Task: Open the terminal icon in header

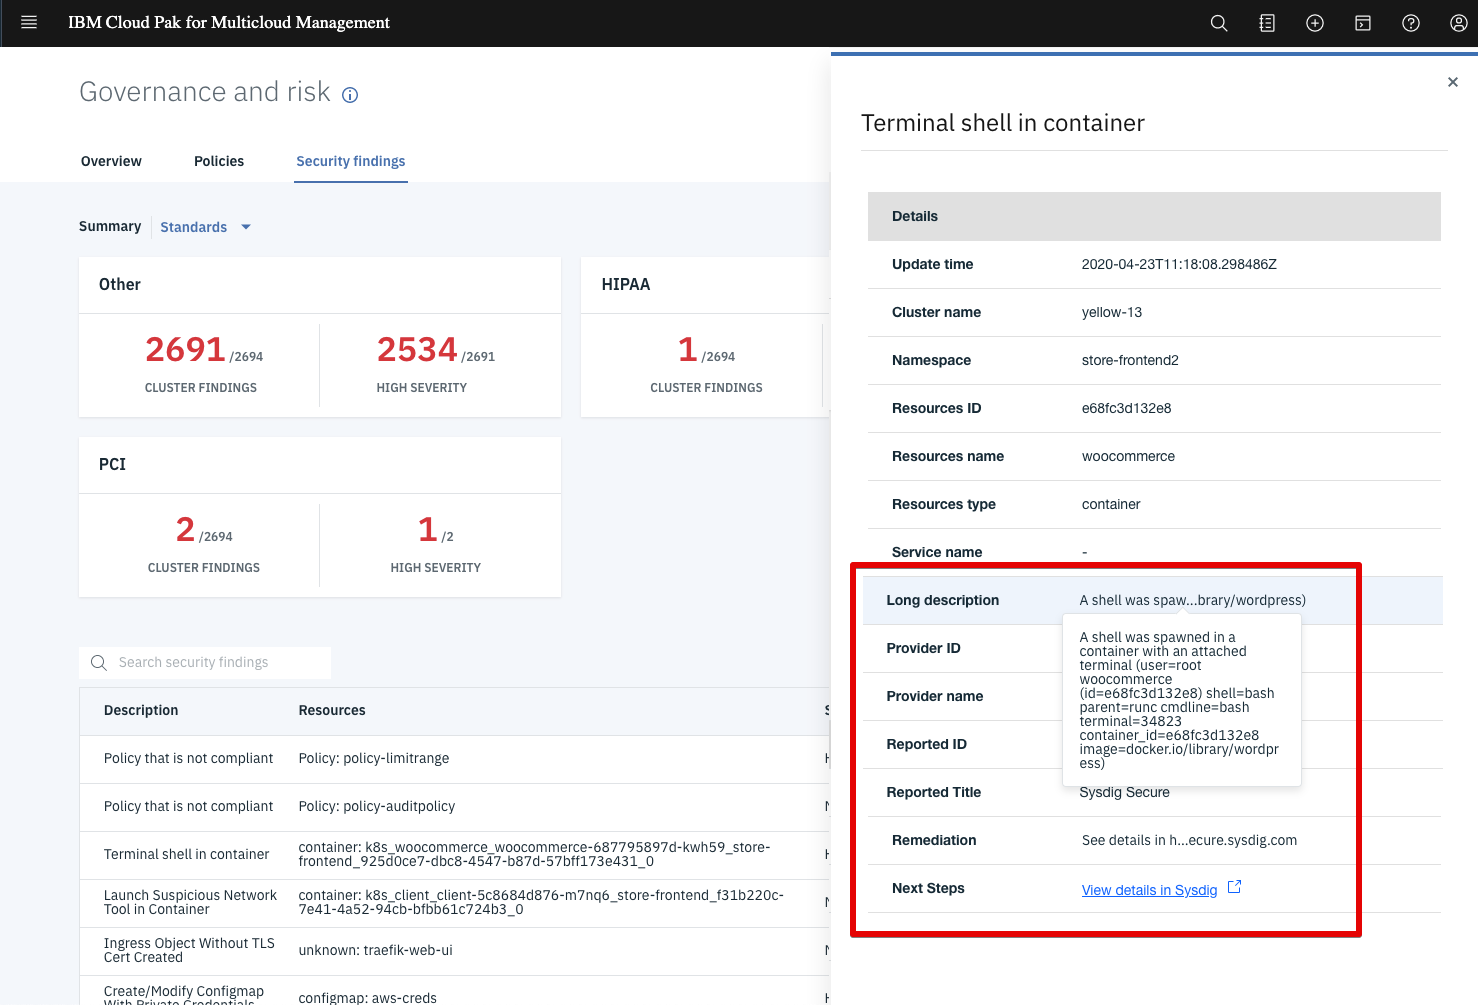Action: (x=1363, y=23)
